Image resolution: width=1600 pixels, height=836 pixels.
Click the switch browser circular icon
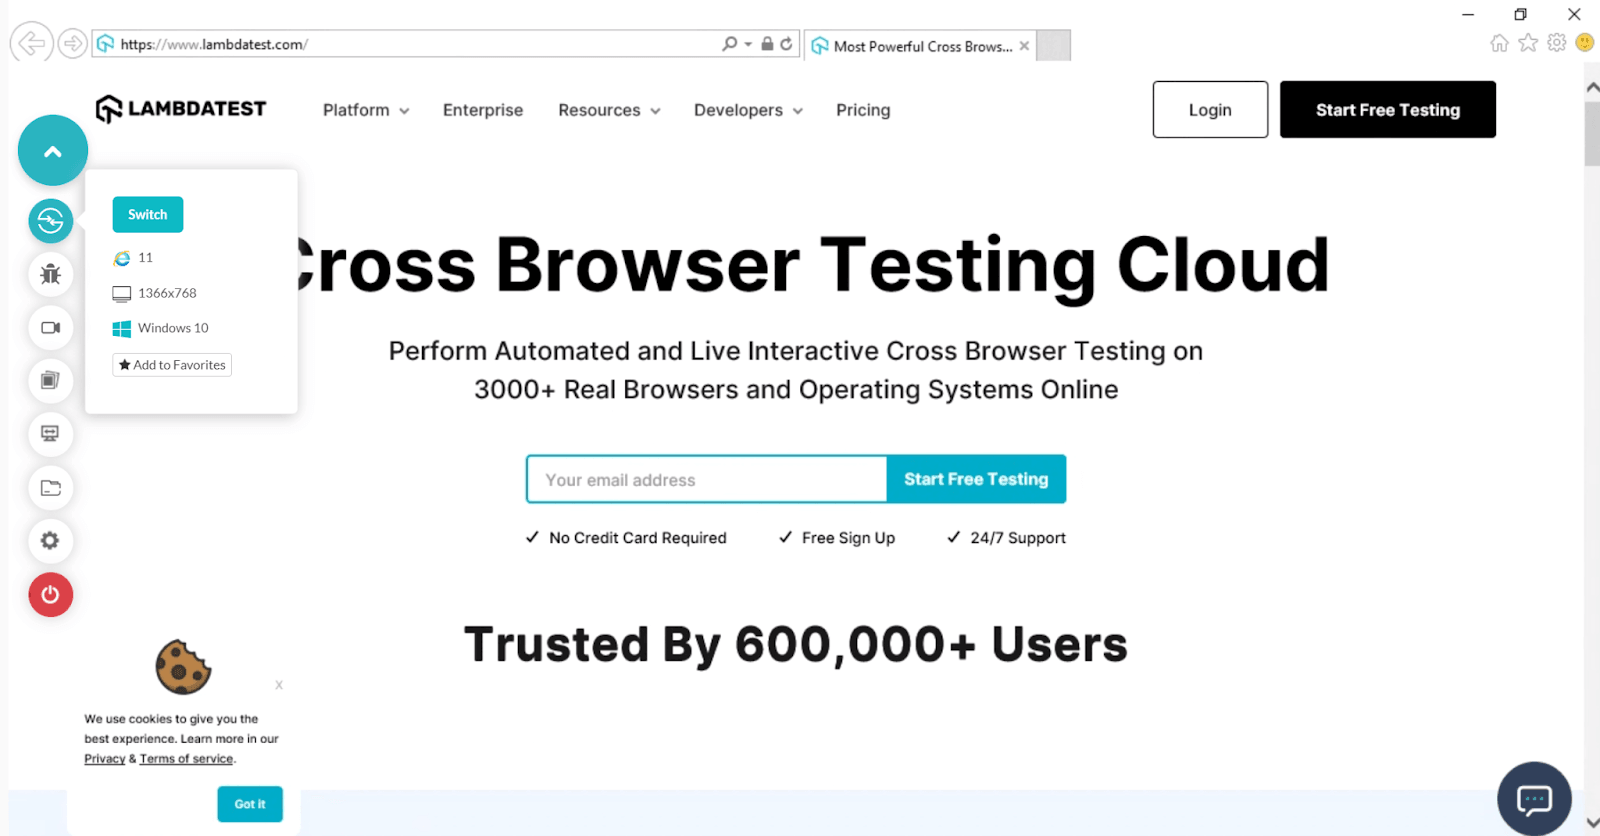(50, 221)
